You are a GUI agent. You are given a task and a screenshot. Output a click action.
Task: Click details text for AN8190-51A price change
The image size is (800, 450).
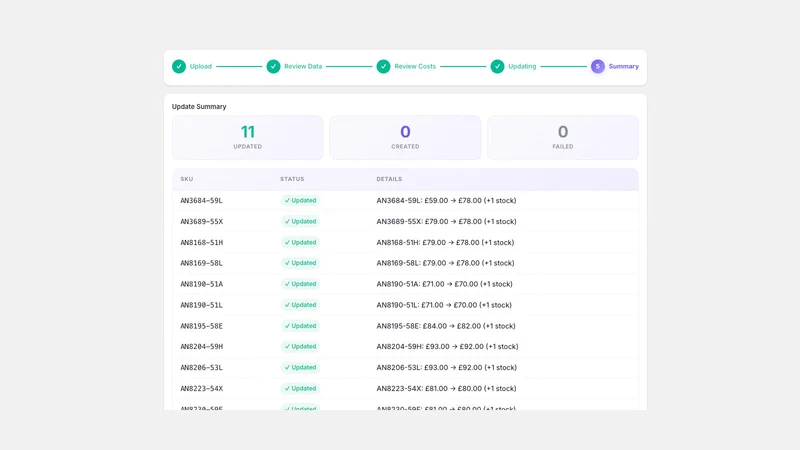(x=444, y=284)
